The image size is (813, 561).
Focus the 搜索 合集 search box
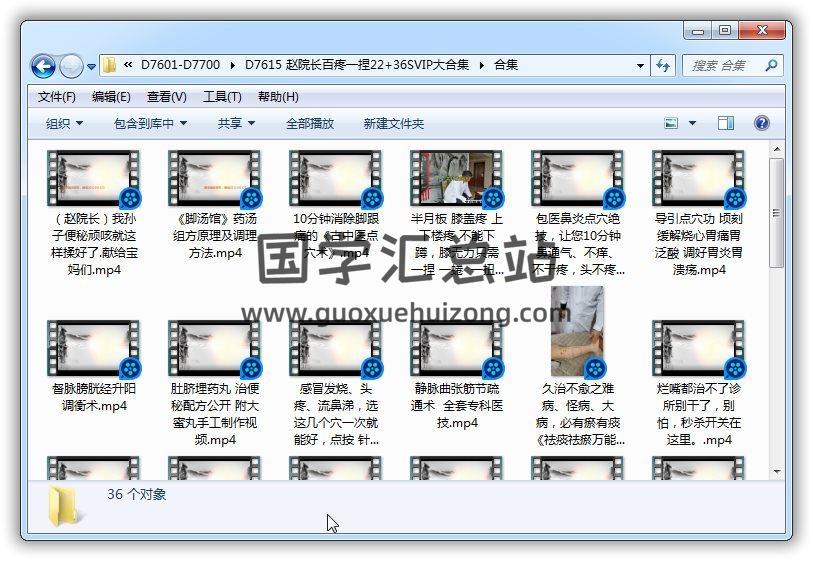[x=724, y=66]
